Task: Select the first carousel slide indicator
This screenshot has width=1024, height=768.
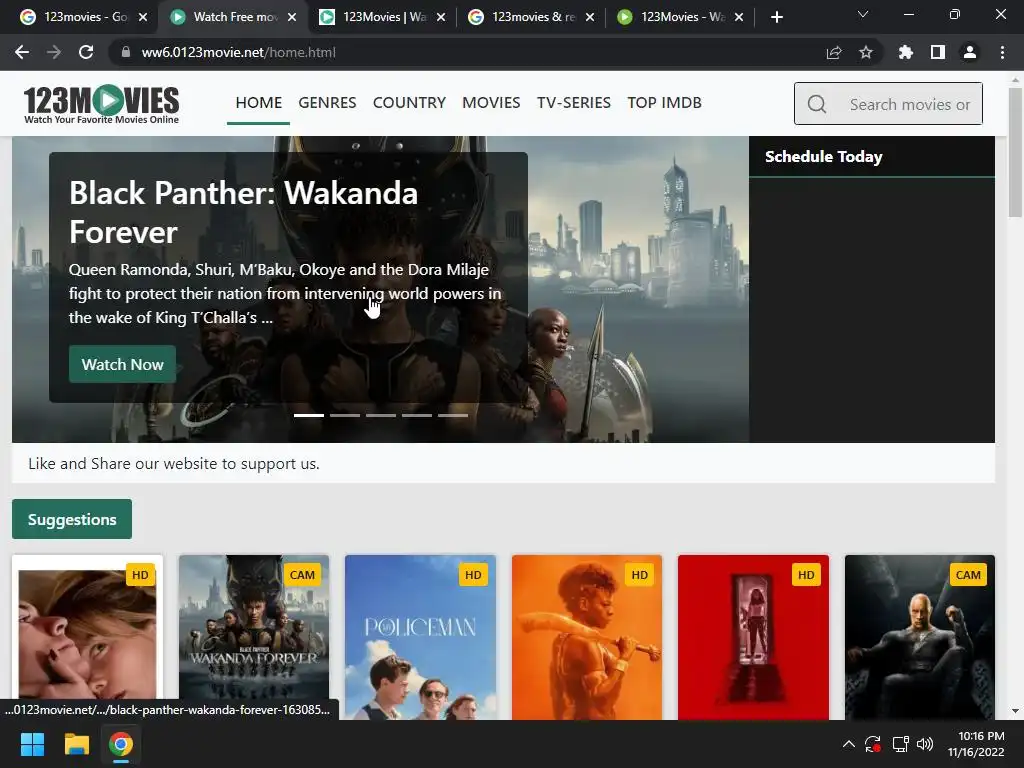Action: (x=309, y=415)
